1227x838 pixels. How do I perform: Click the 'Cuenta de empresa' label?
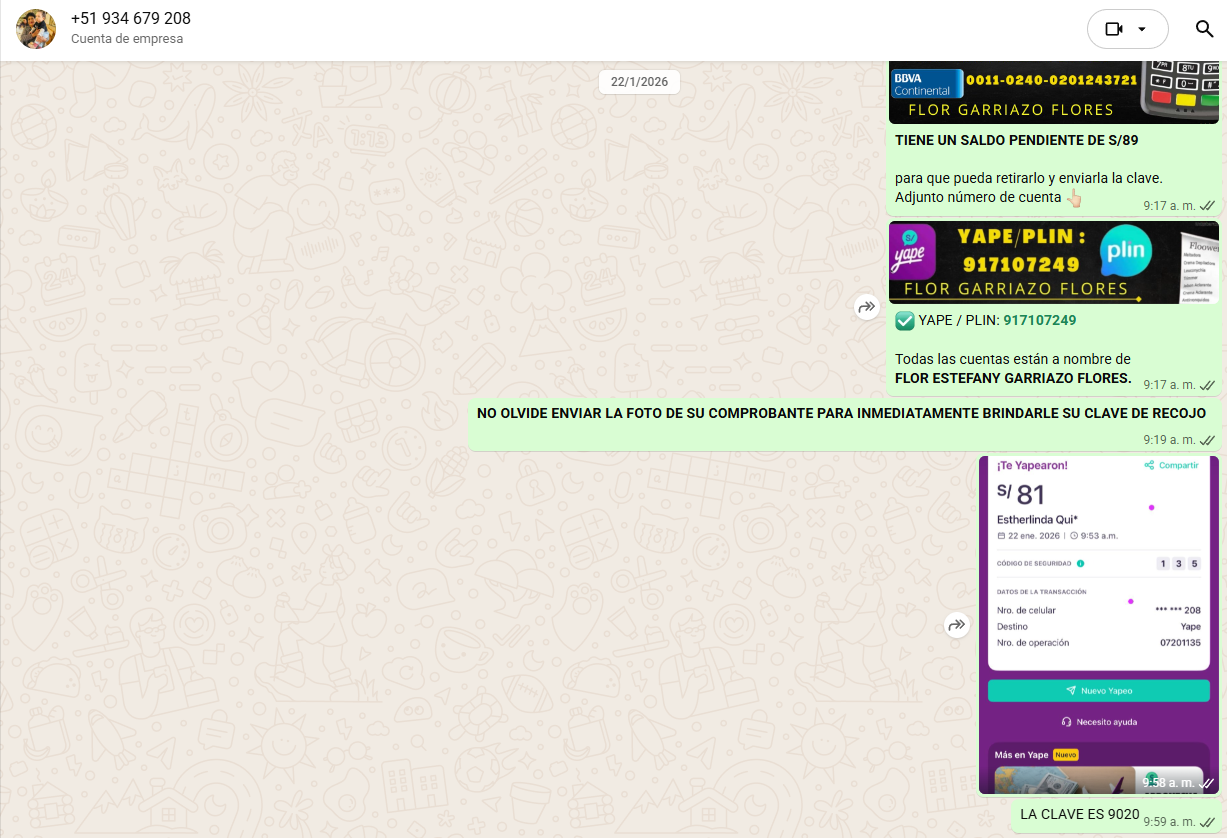coord(127,39)
